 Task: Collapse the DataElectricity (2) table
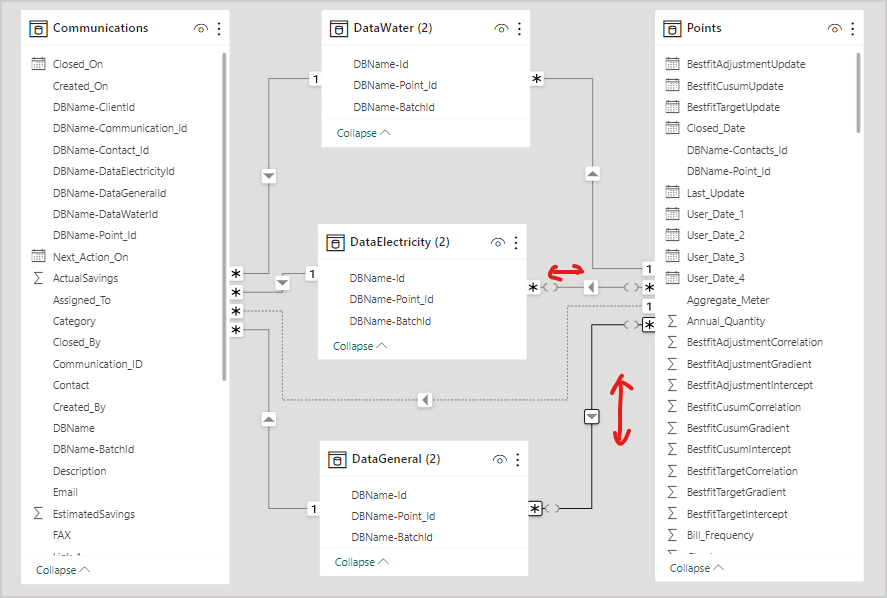pyautogui.click(x=360, y=347)
